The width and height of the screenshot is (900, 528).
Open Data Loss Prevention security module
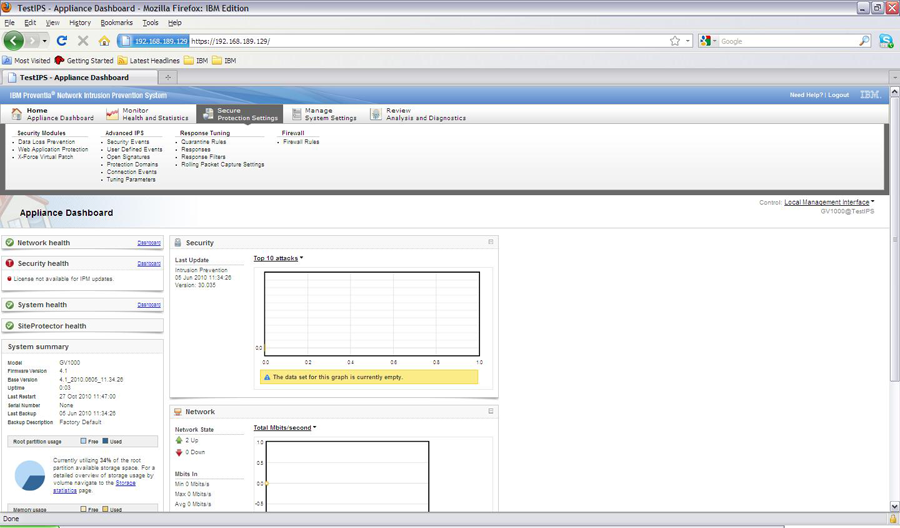click(x=46, y=142)
